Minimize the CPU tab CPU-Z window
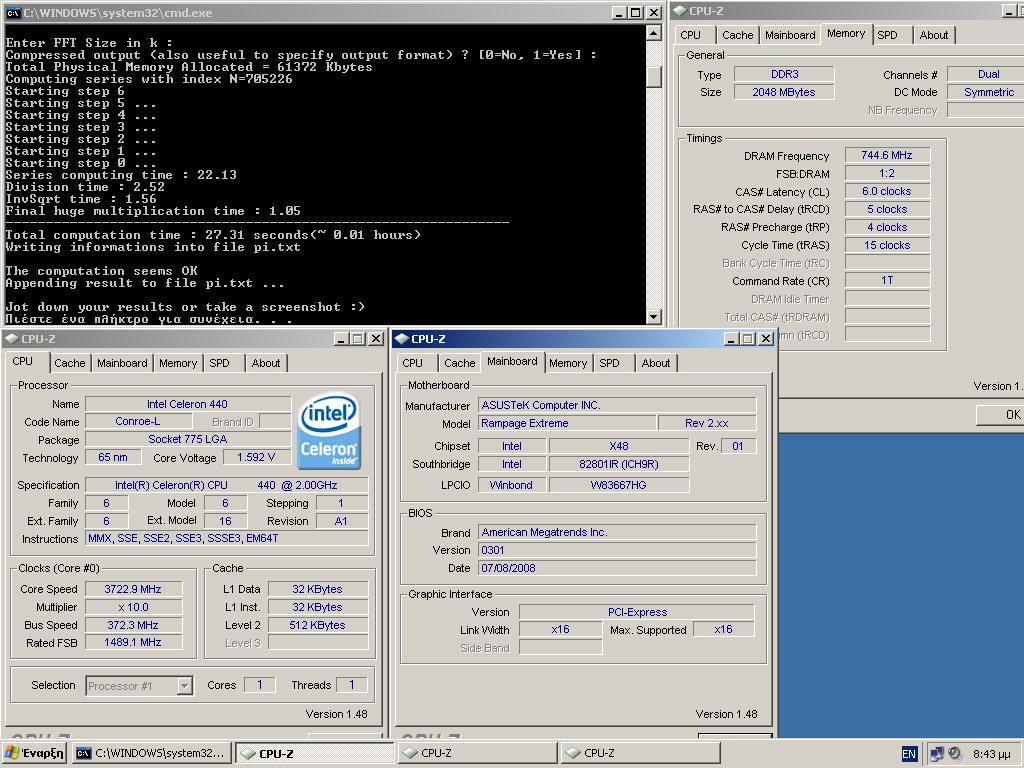1024x768 pixels. coord(342,338)
